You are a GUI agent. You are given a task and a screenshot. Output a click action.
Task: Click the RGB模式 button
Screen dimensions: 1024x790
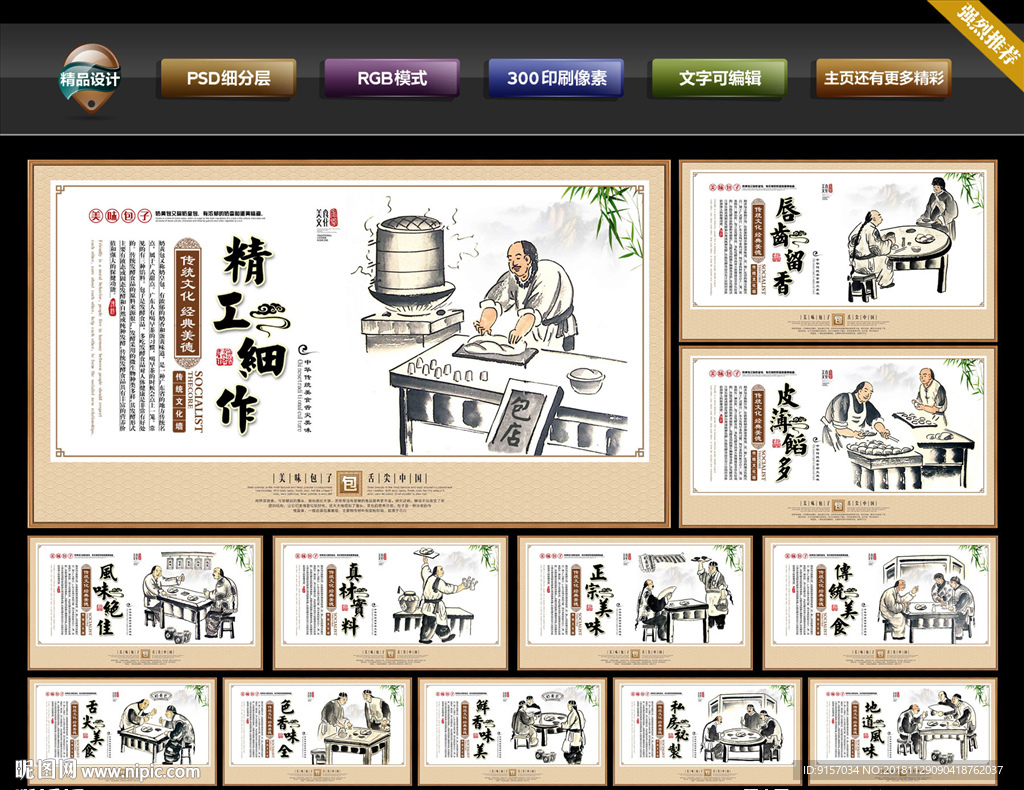(x=392, y=78)
